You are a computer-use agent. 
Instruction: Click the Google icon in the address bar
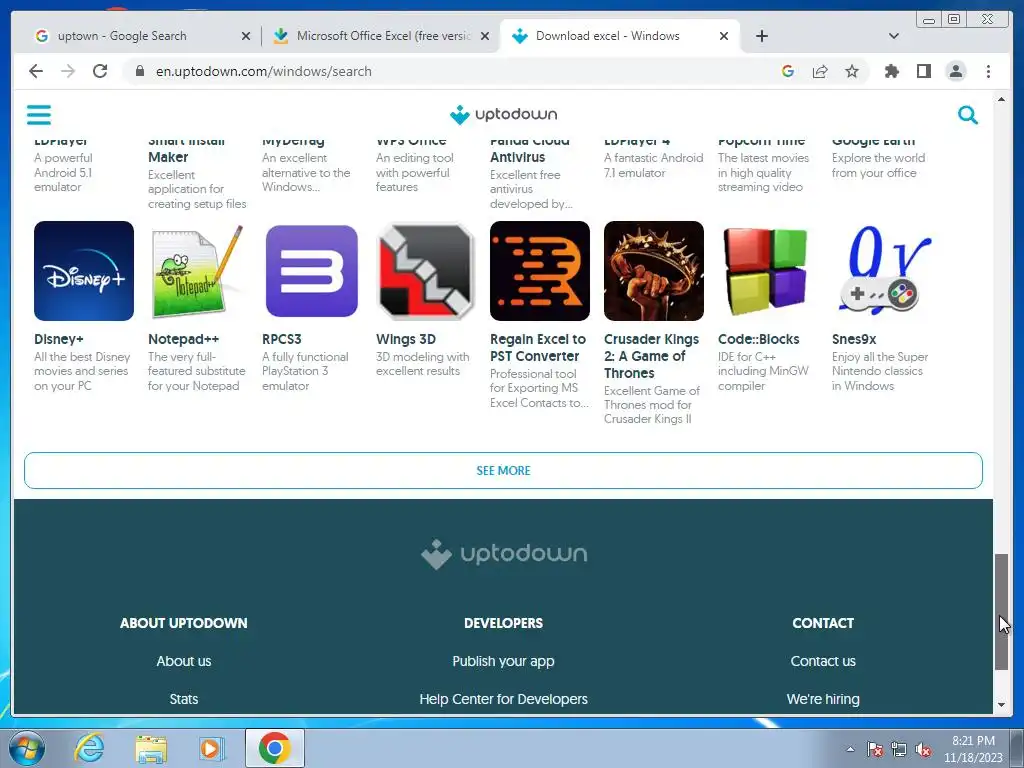tap(788, 71)
